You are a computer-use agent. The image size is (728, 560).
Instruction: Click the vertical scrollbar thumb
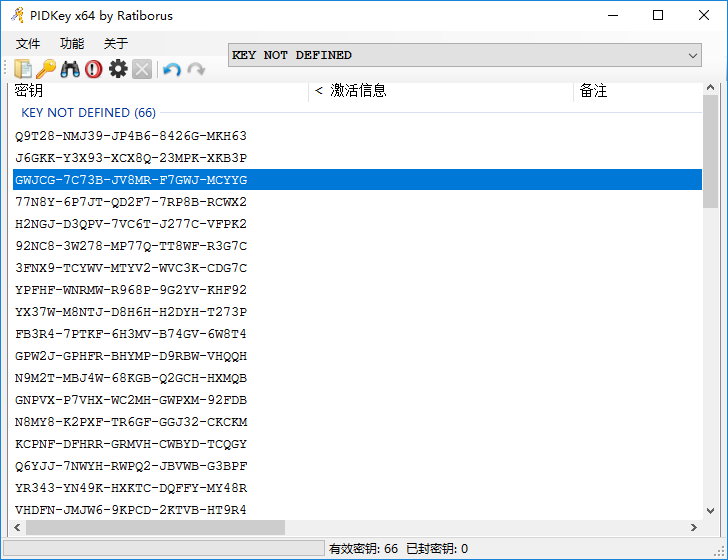[x=710, y=151]
